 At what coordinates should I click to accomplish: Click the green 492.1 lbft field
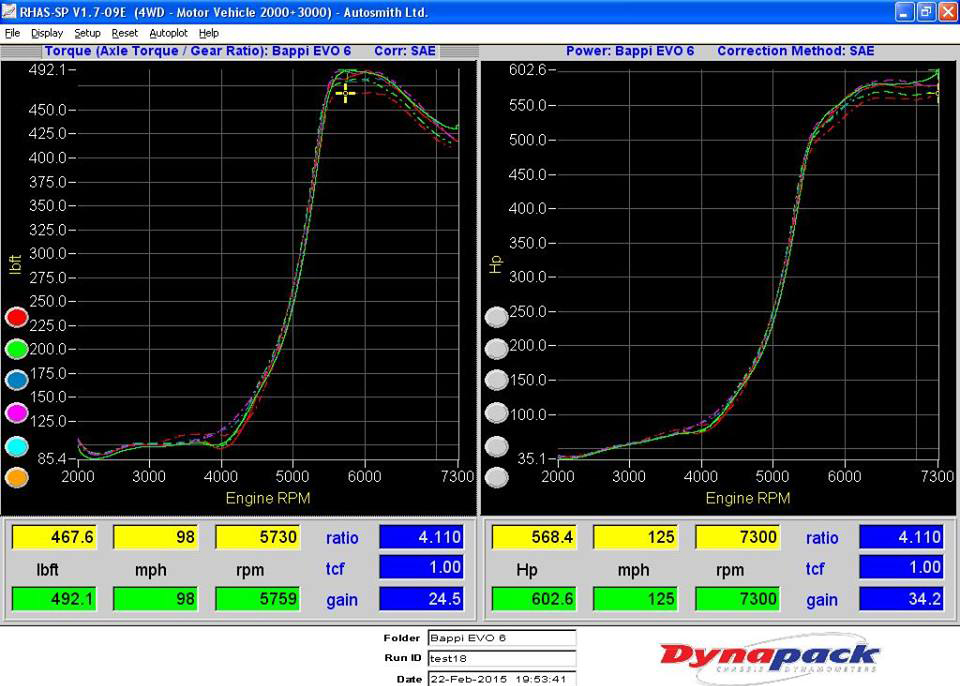54,598
